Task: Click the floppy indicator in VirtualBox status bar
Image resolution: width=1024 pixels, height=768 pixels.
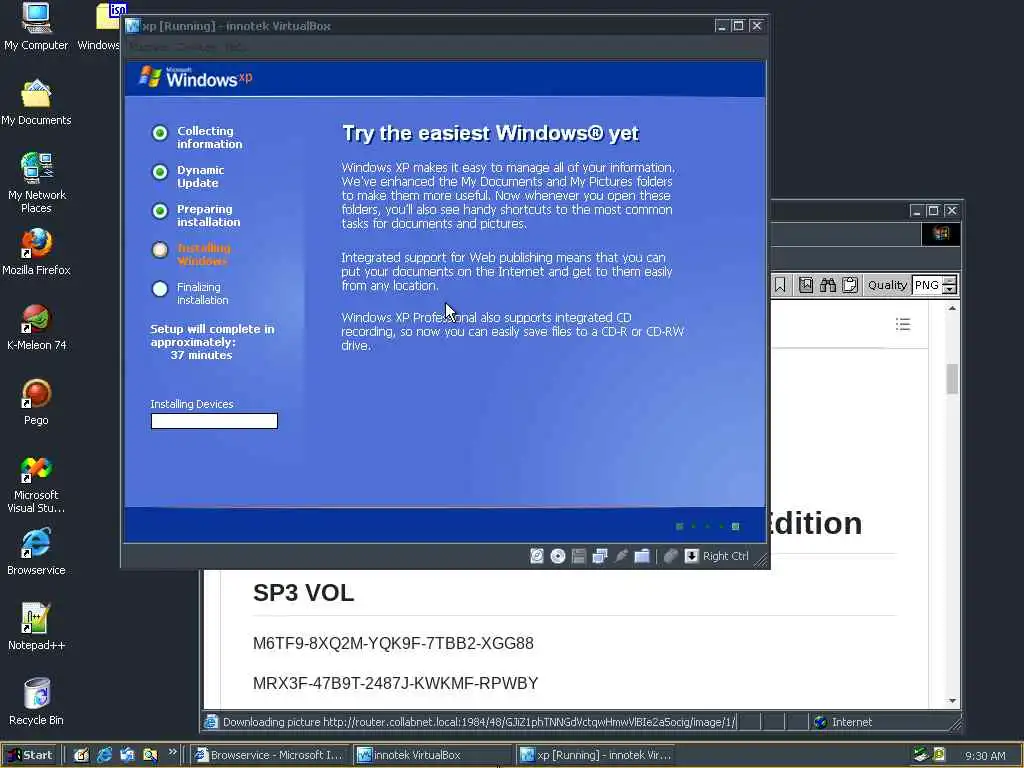Action: [x=579, y=556]
